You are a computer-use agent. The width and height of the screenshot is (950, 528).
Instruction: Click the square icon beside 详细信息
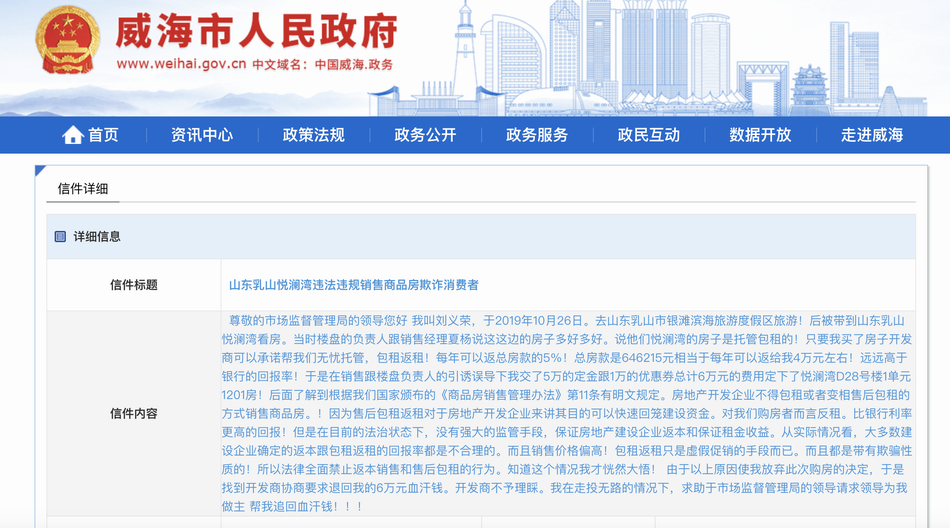point(60,237)
